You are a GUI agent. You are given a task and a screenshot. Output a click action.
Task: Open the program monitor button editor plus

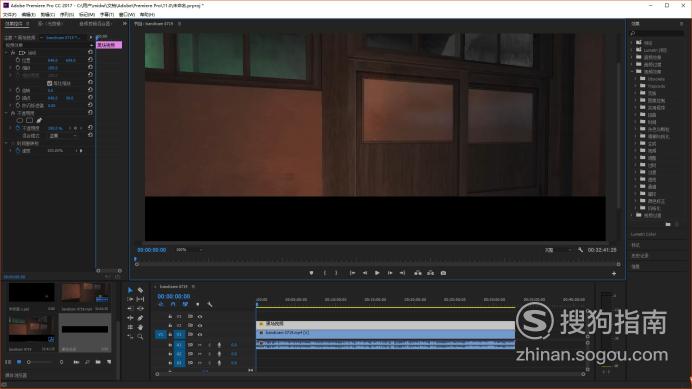tap(614, 274)
